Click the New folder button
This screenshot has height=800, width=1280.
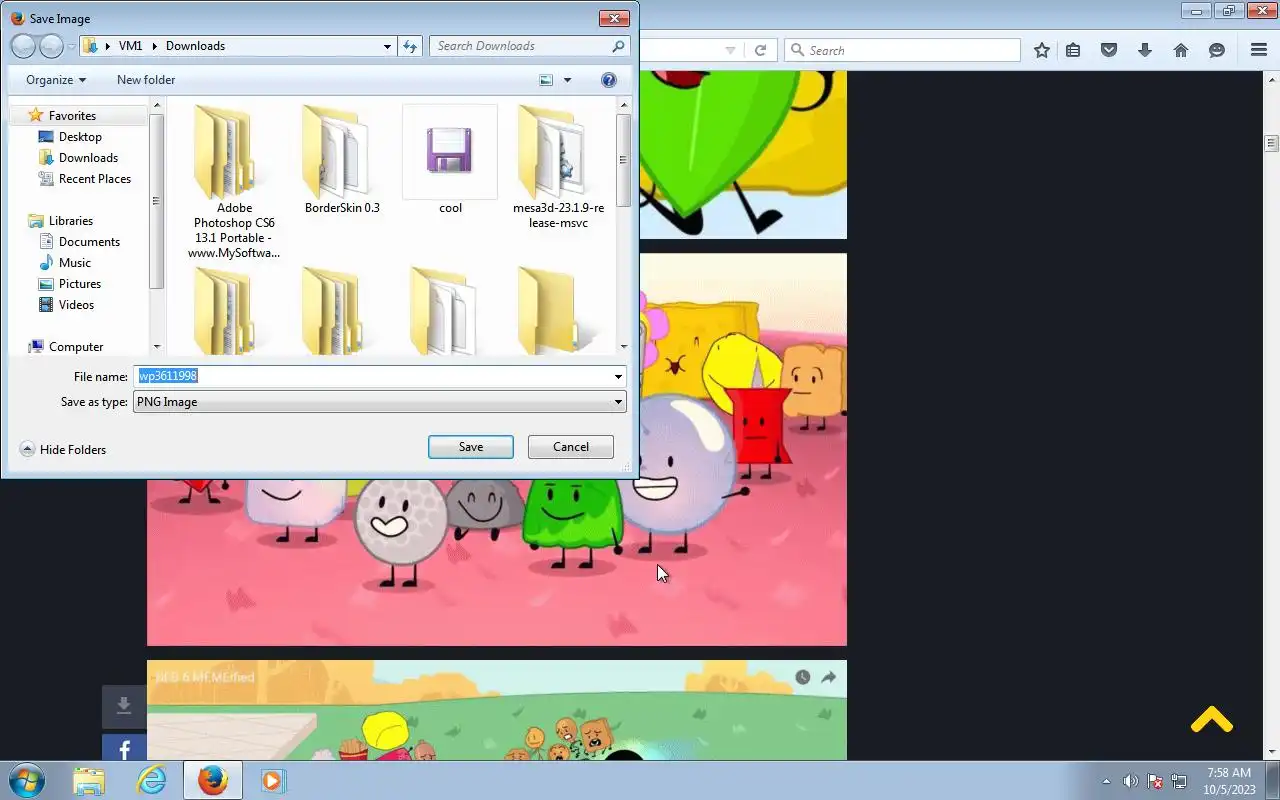pyautogui.click(x=146, y=80)
